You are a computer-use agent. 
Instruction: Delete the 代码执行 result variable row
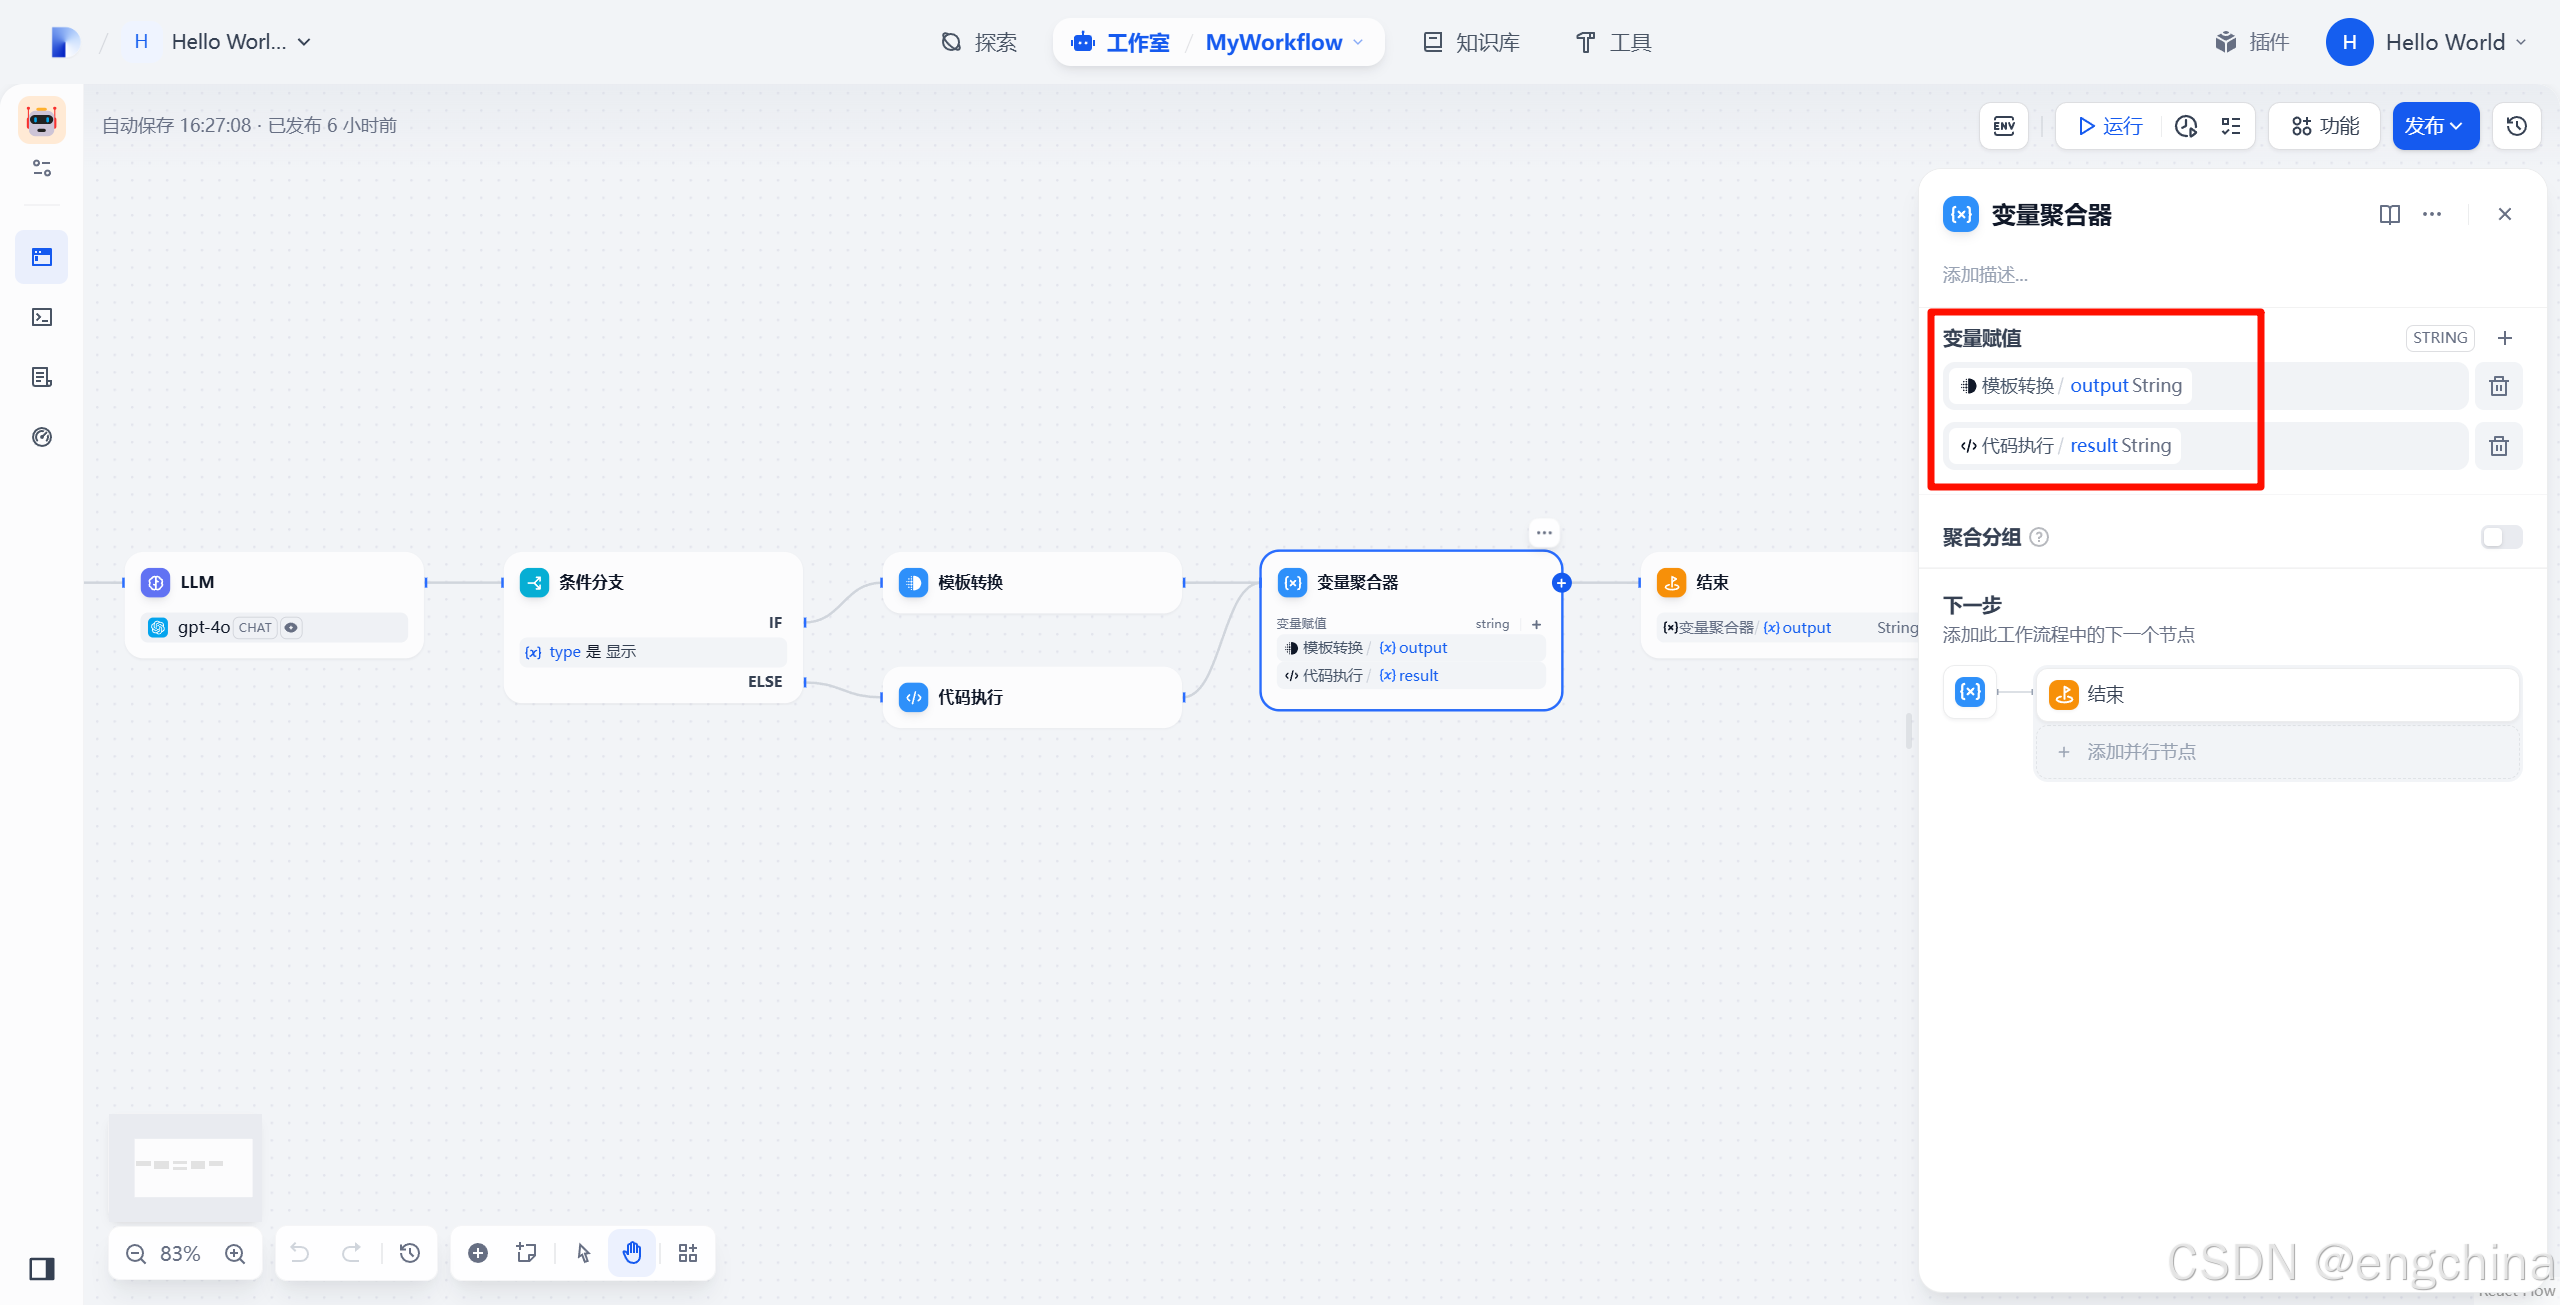(x=2499, y=446)
